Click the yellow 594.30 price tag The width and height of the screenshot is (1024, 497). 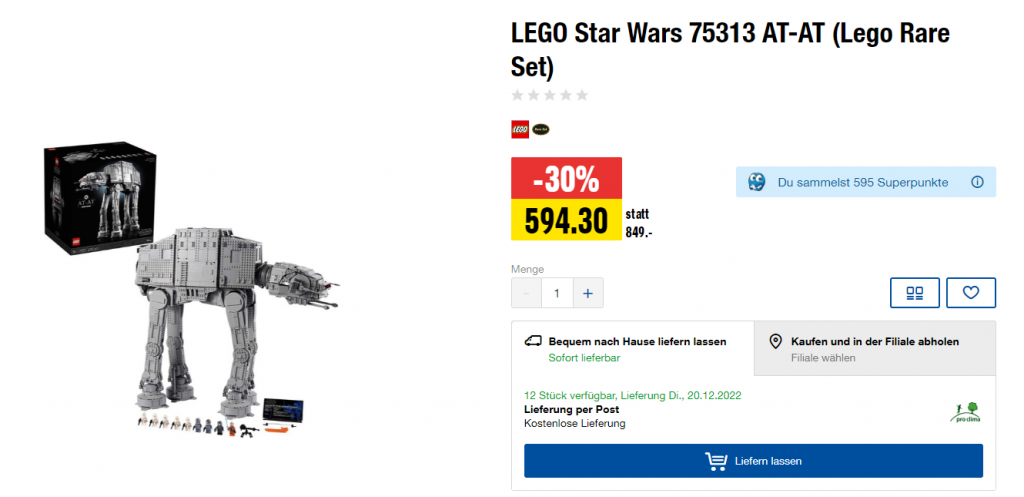point(566,221)
